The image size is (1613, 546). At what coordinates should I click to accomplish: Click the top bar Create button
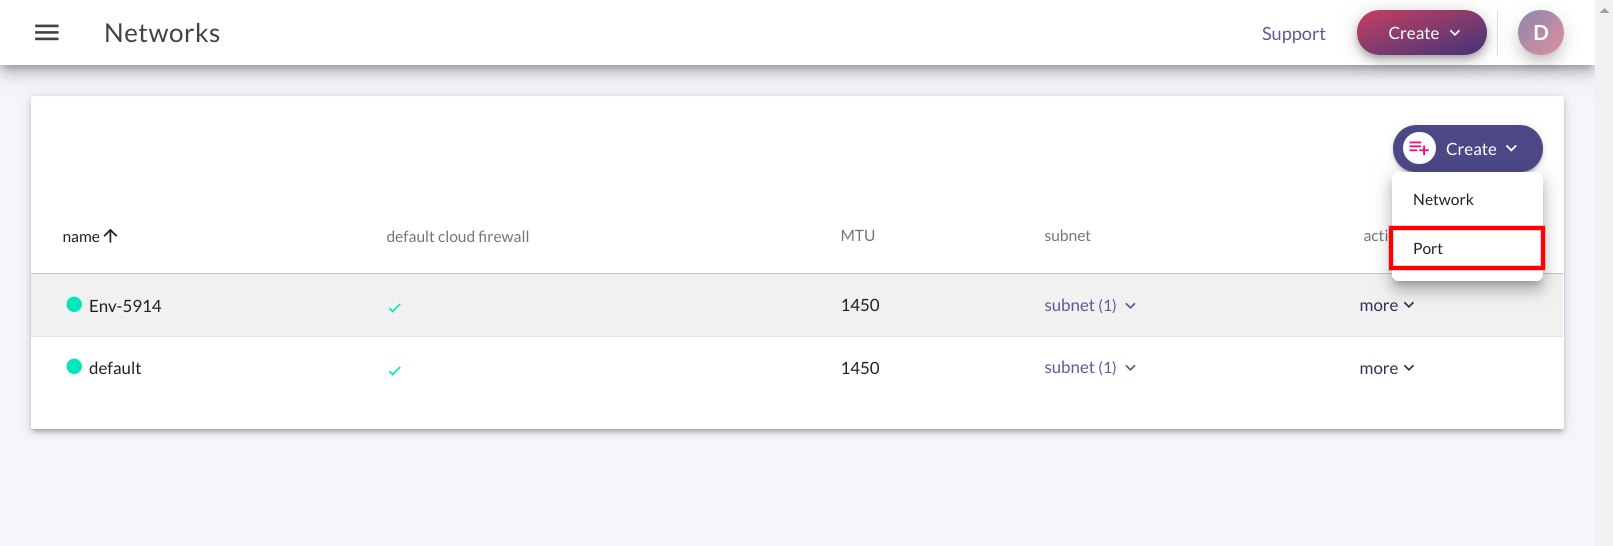coord(1421,33)
